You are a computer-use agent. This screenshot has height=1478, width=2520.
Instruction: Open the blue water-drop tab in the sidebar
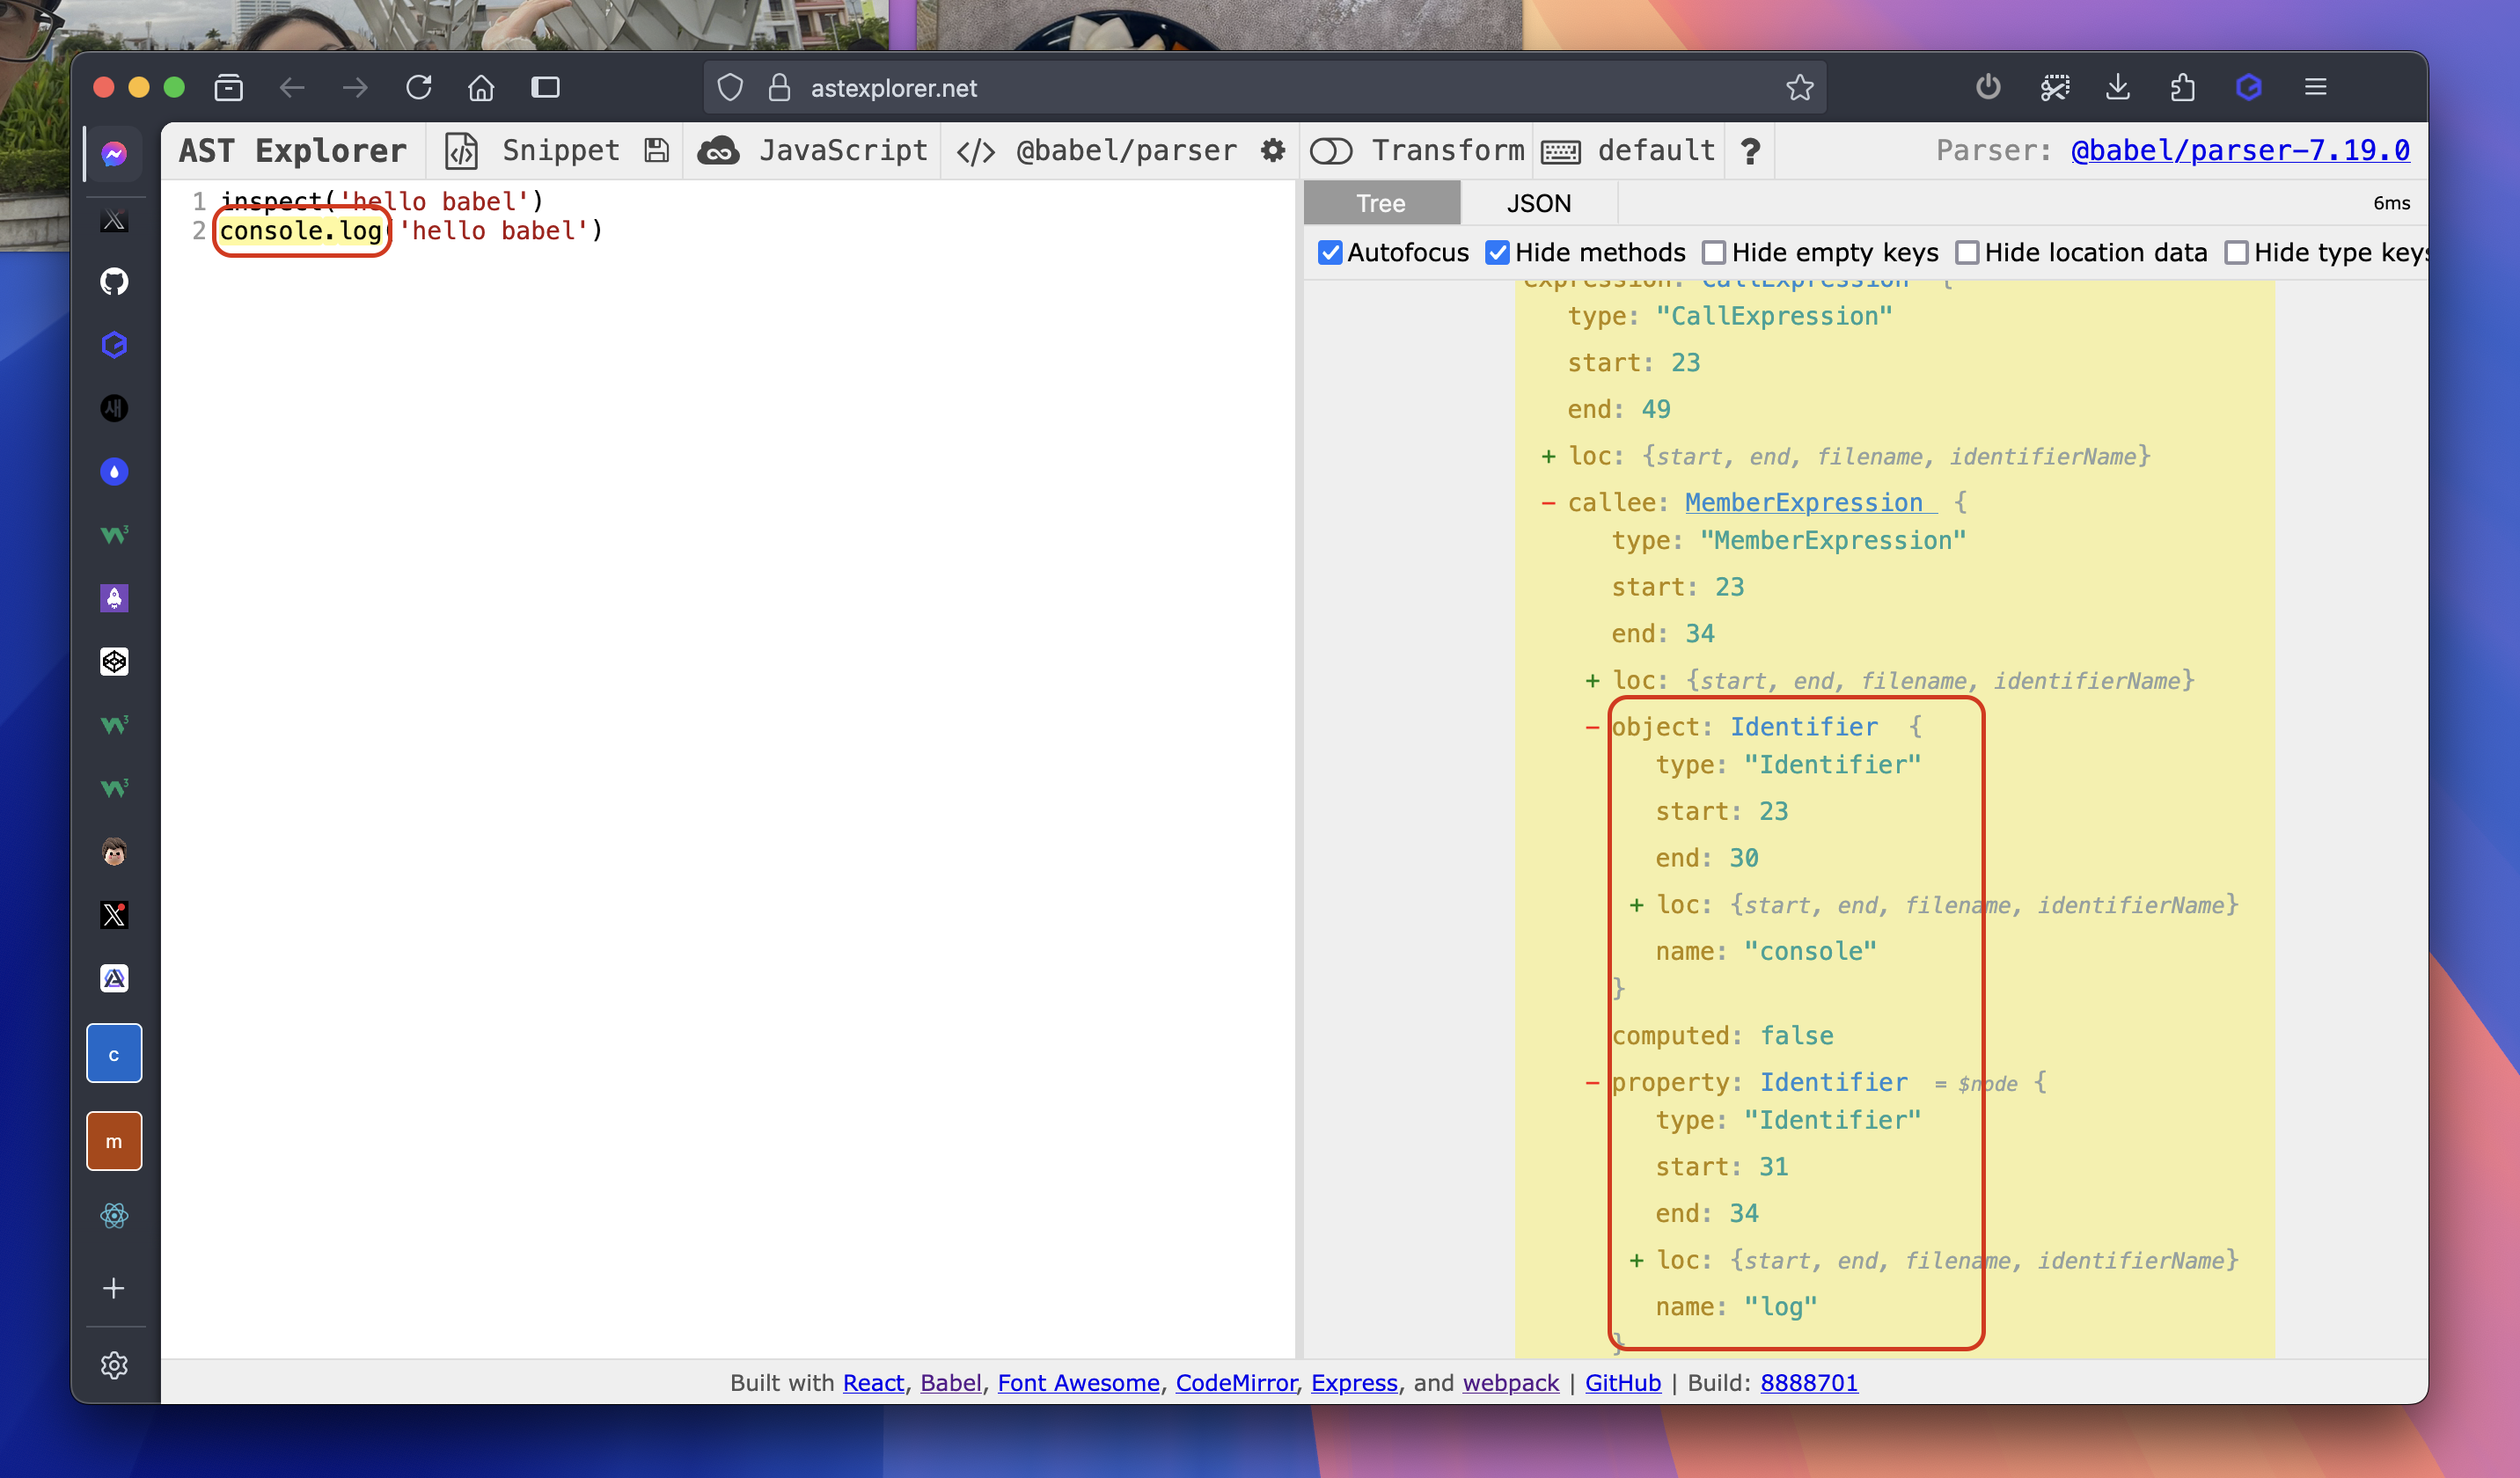114,472
